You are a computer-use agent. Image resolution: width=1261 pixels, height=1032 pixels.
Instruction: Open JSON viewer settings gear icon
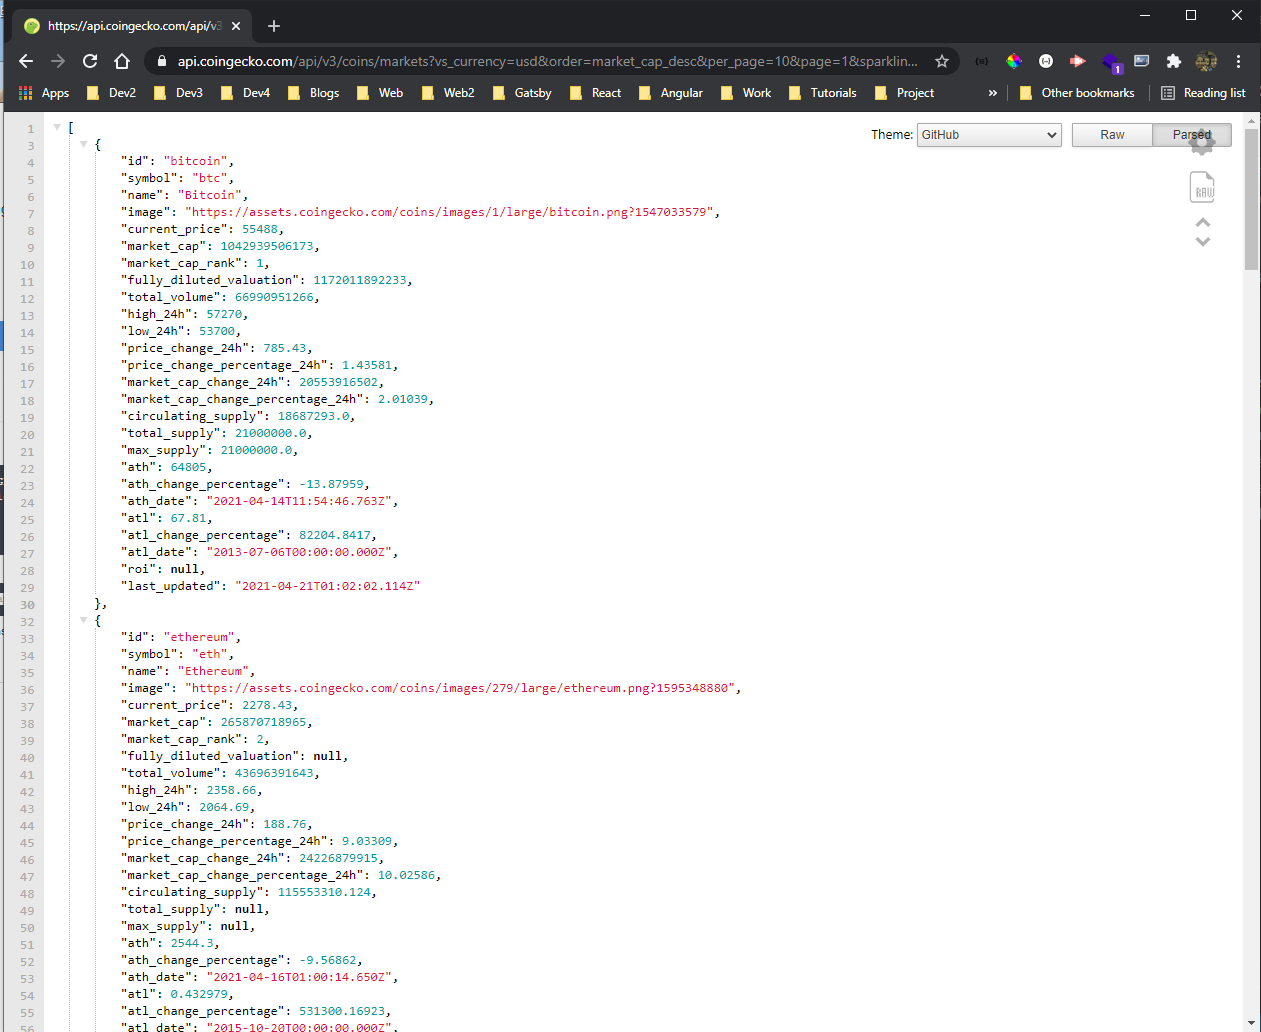1202,142
